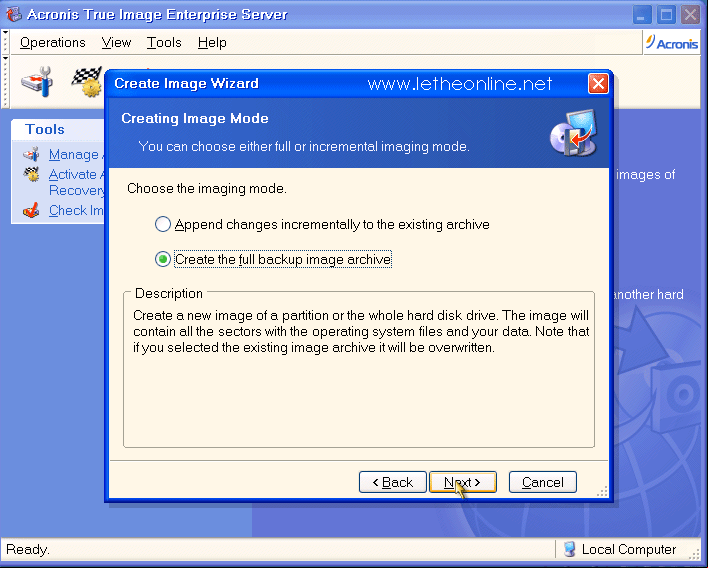Go Back in the wizard
The height and width of the screenshot is (568, 708).
coord(392,482)
